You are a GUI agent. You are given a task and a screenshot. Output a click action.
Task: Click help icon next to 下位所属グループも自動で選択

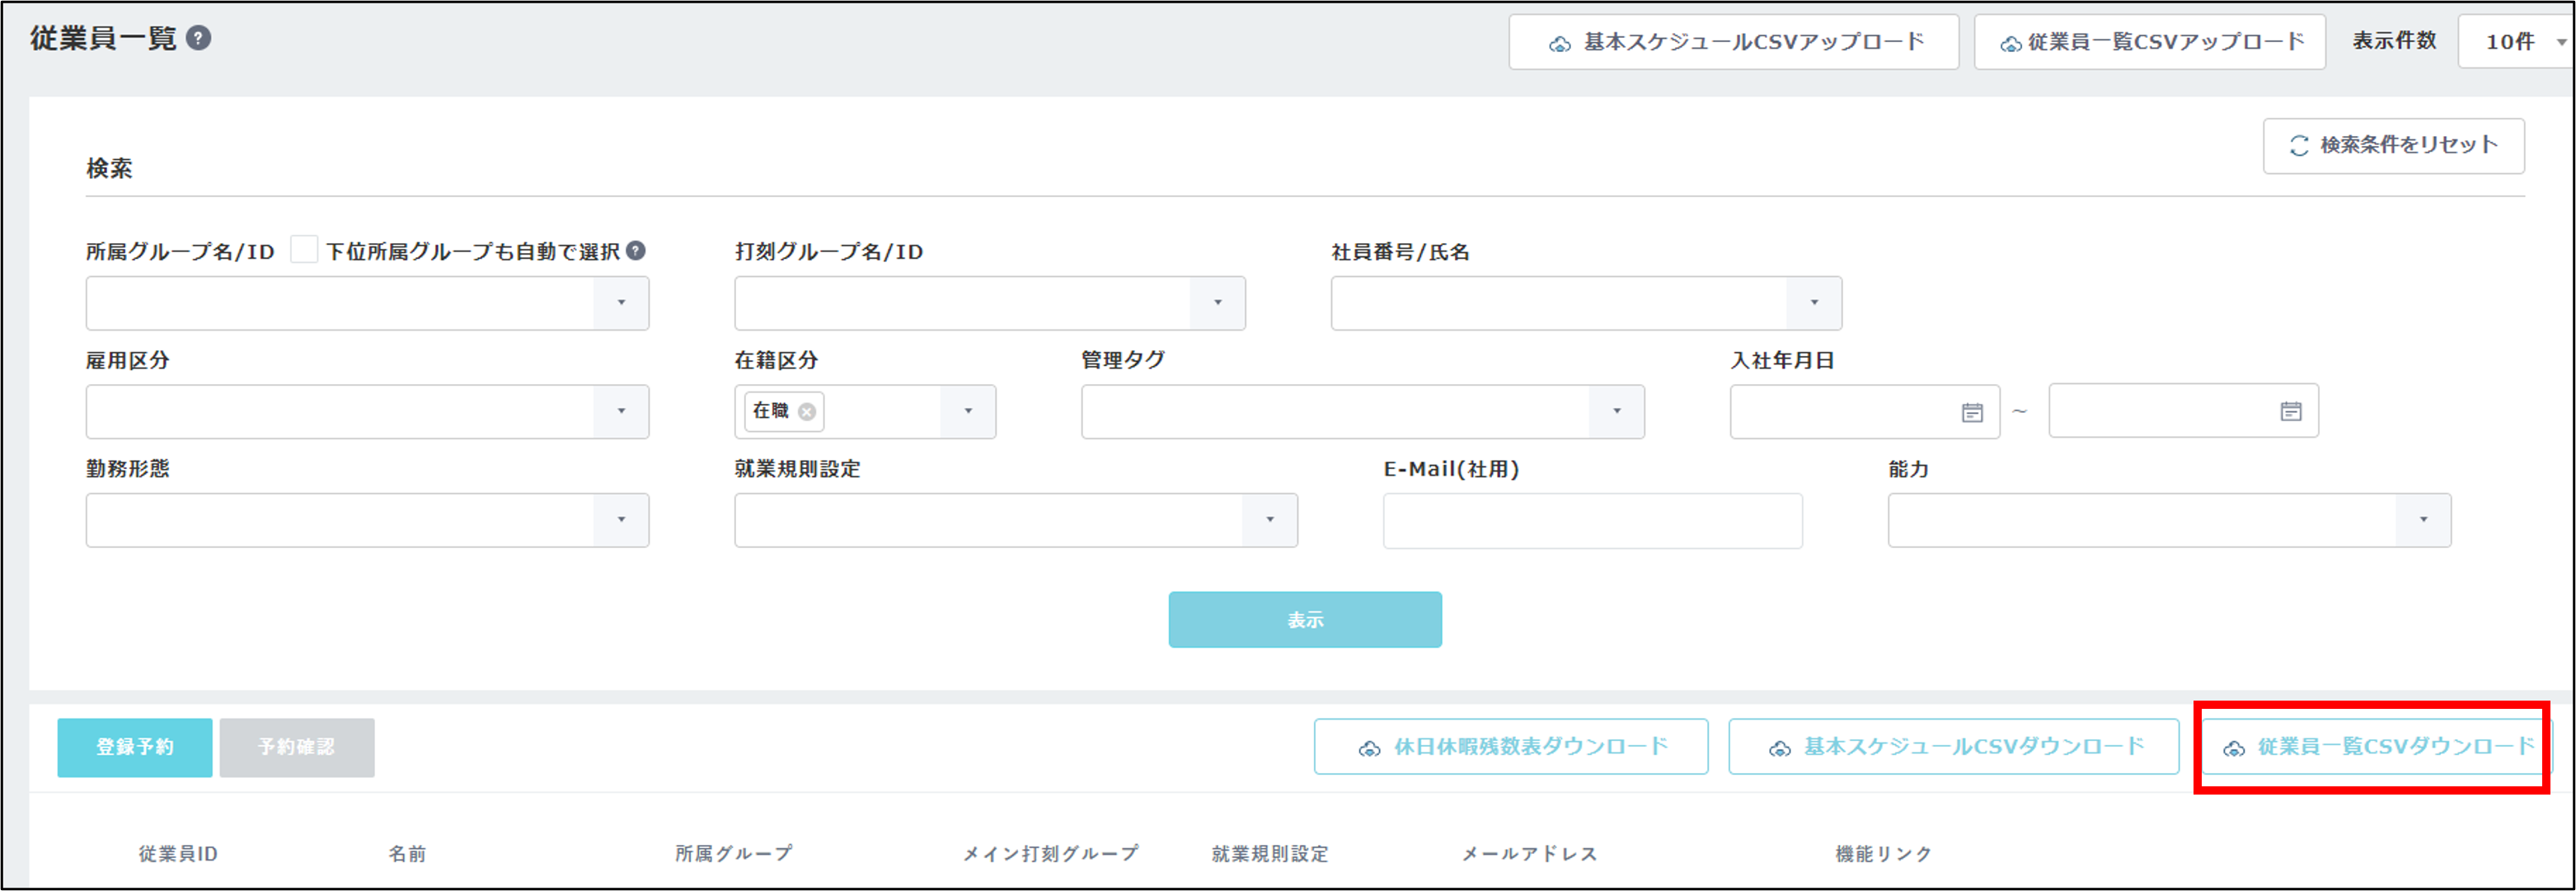click(x=635, y=250)
